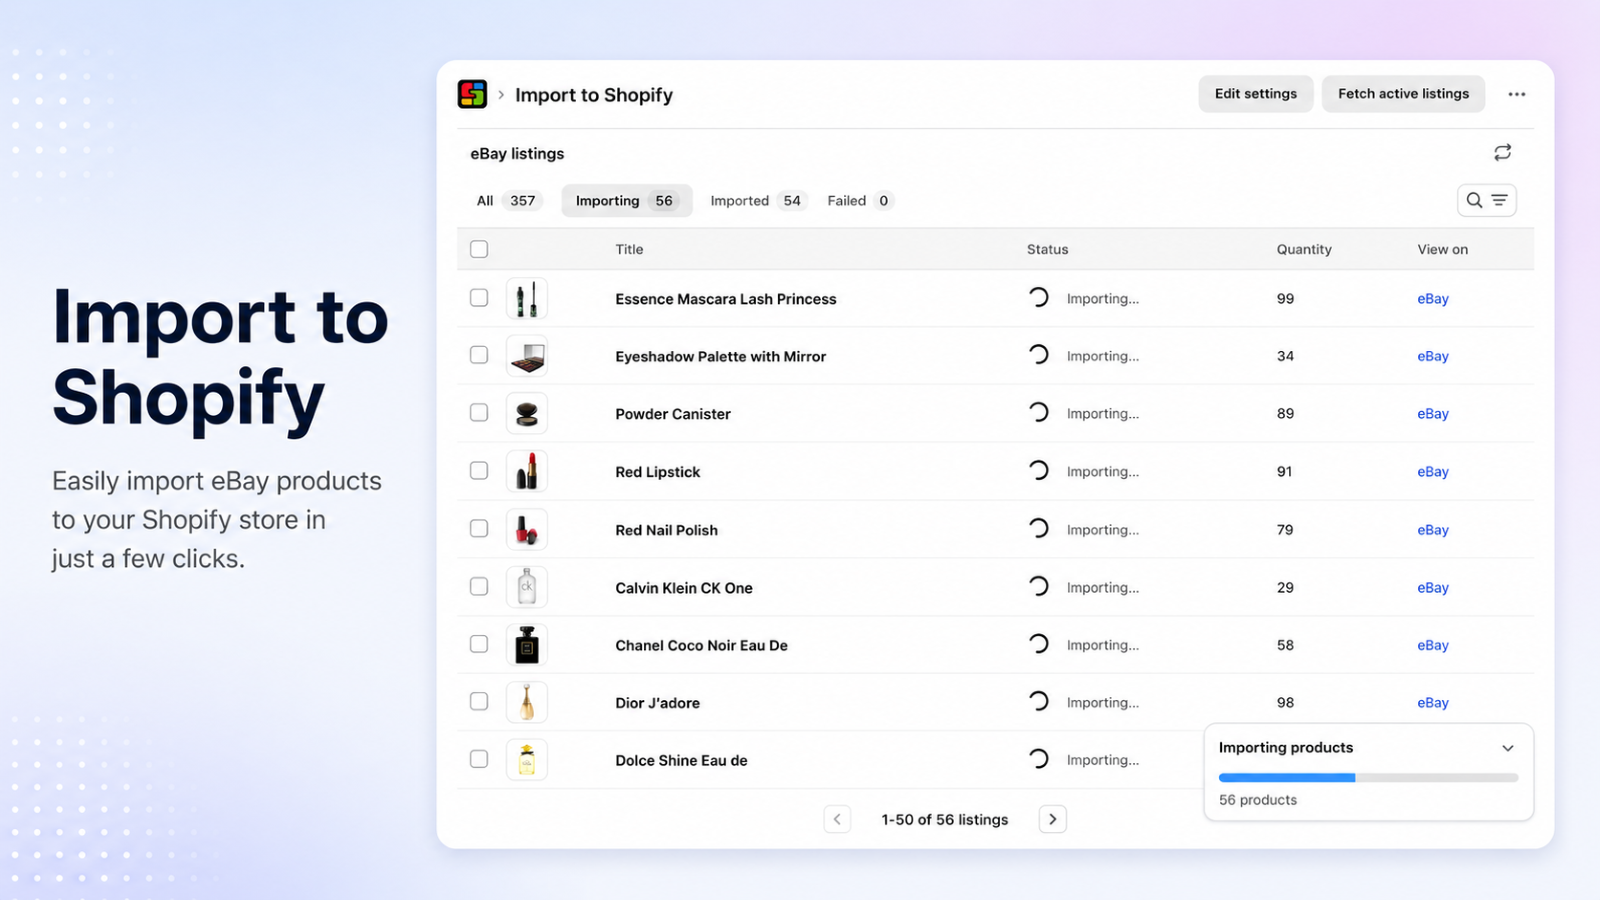Show the Failed 0 tab
This screenshot has width=1600, height=900.
coord(859,201)
